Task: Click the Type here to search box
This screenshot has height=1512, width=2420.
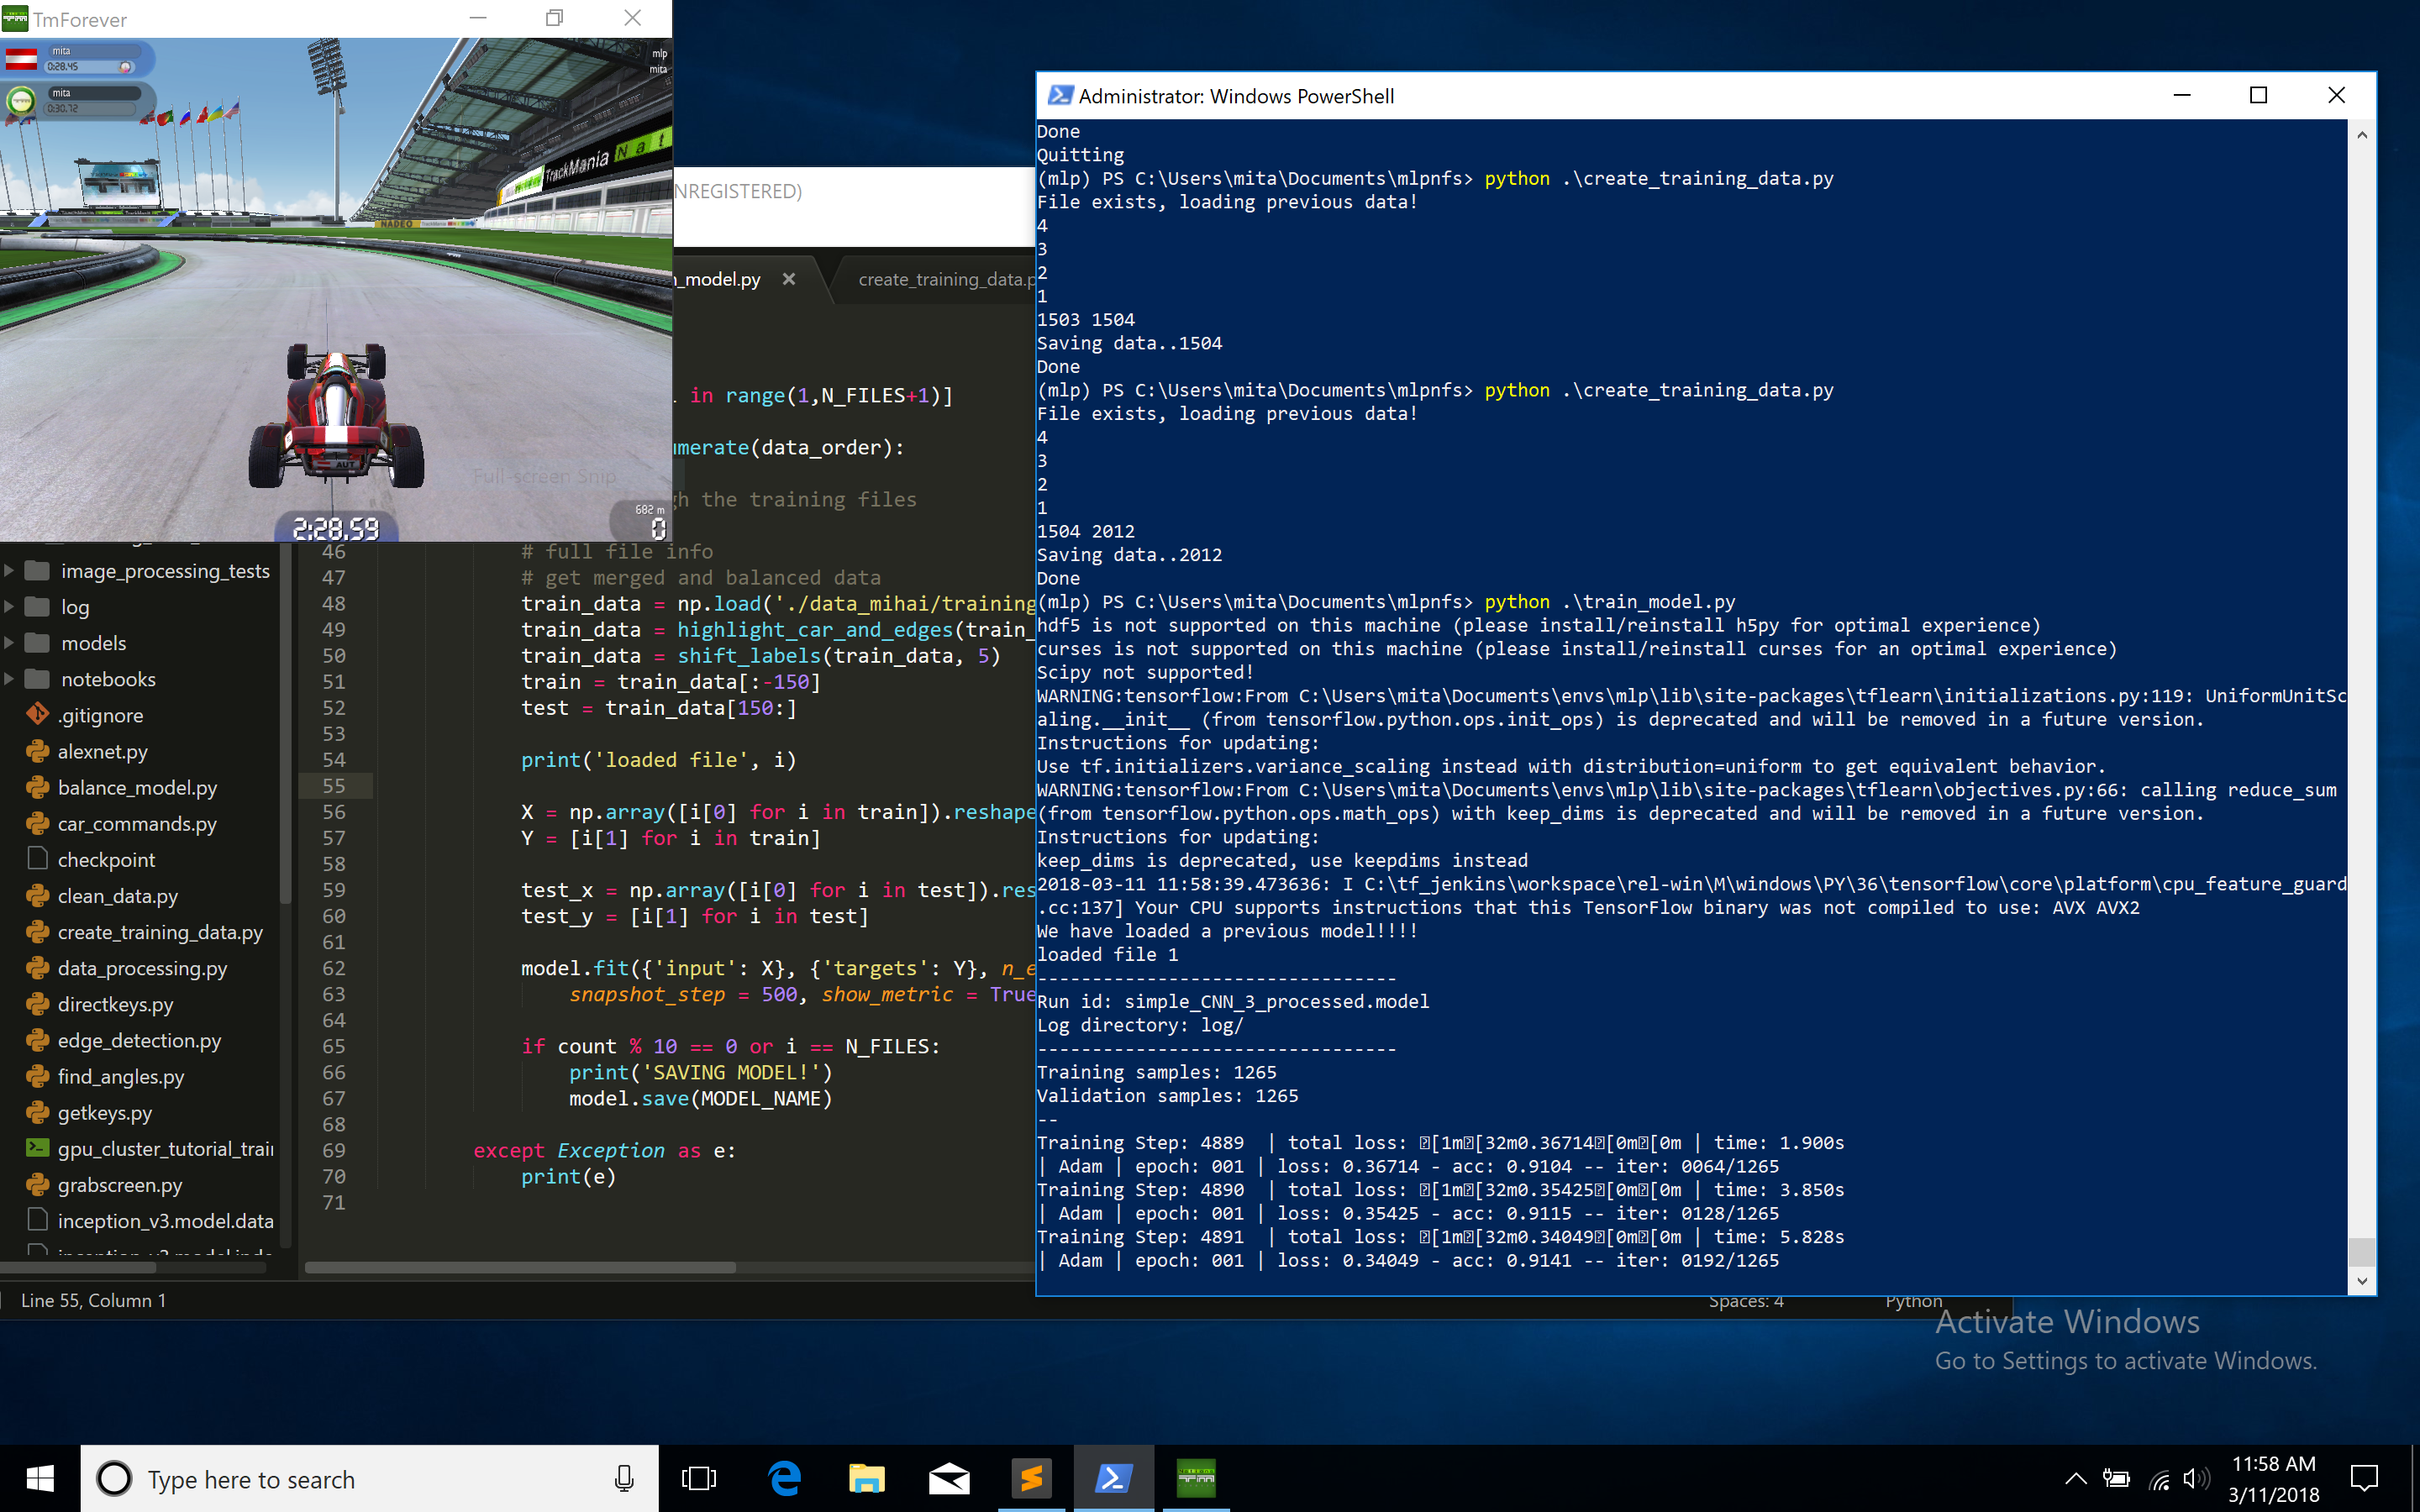Action: [x=350, y=1478]
